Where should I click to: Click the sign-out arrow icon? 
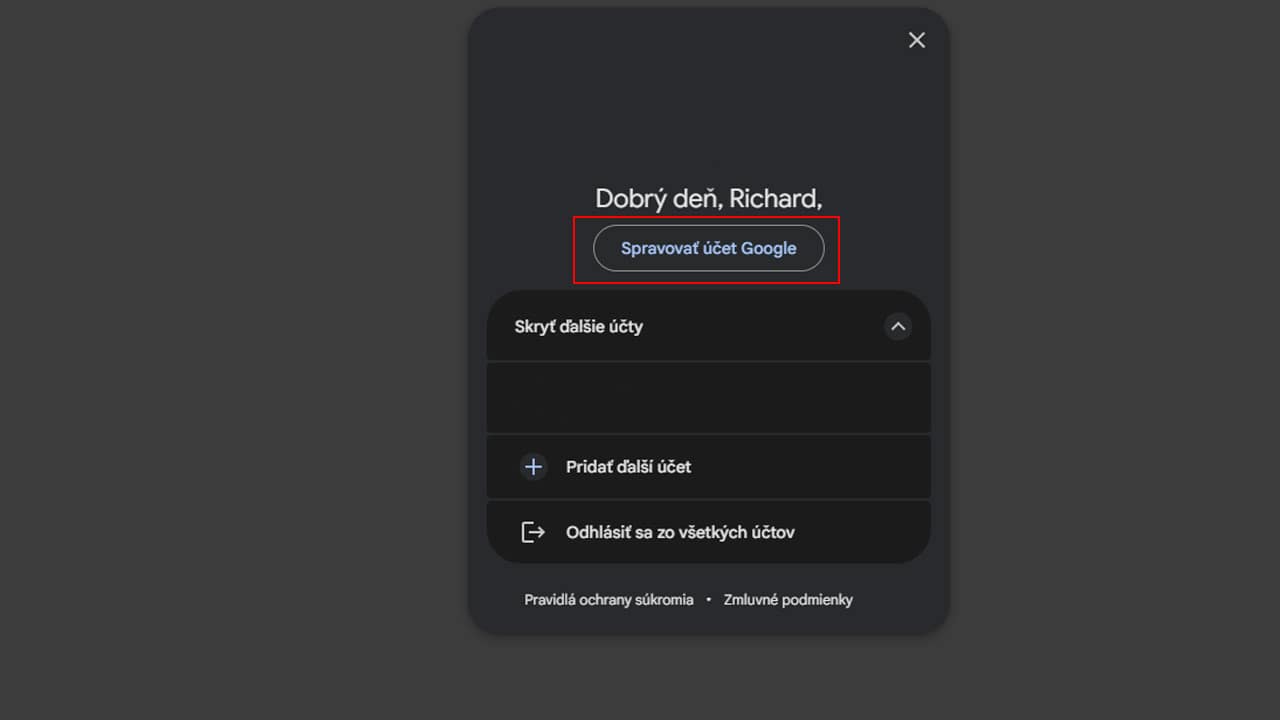coord(533,532)
